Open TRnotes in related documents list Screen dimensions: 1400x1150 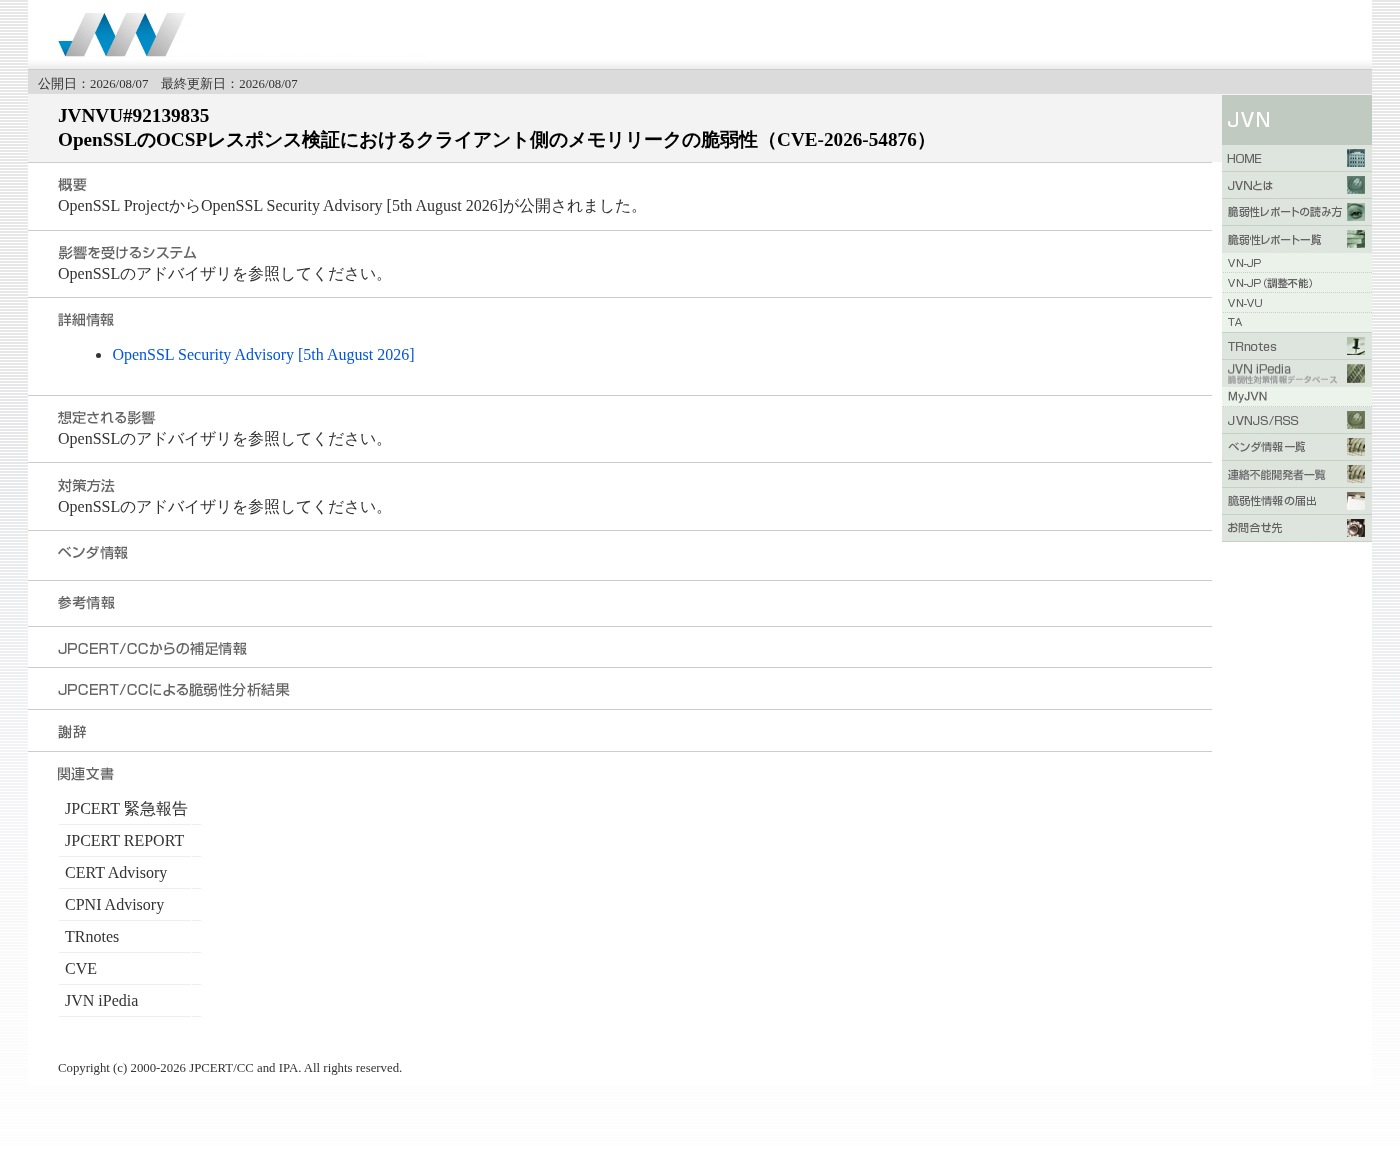(92, 937)
